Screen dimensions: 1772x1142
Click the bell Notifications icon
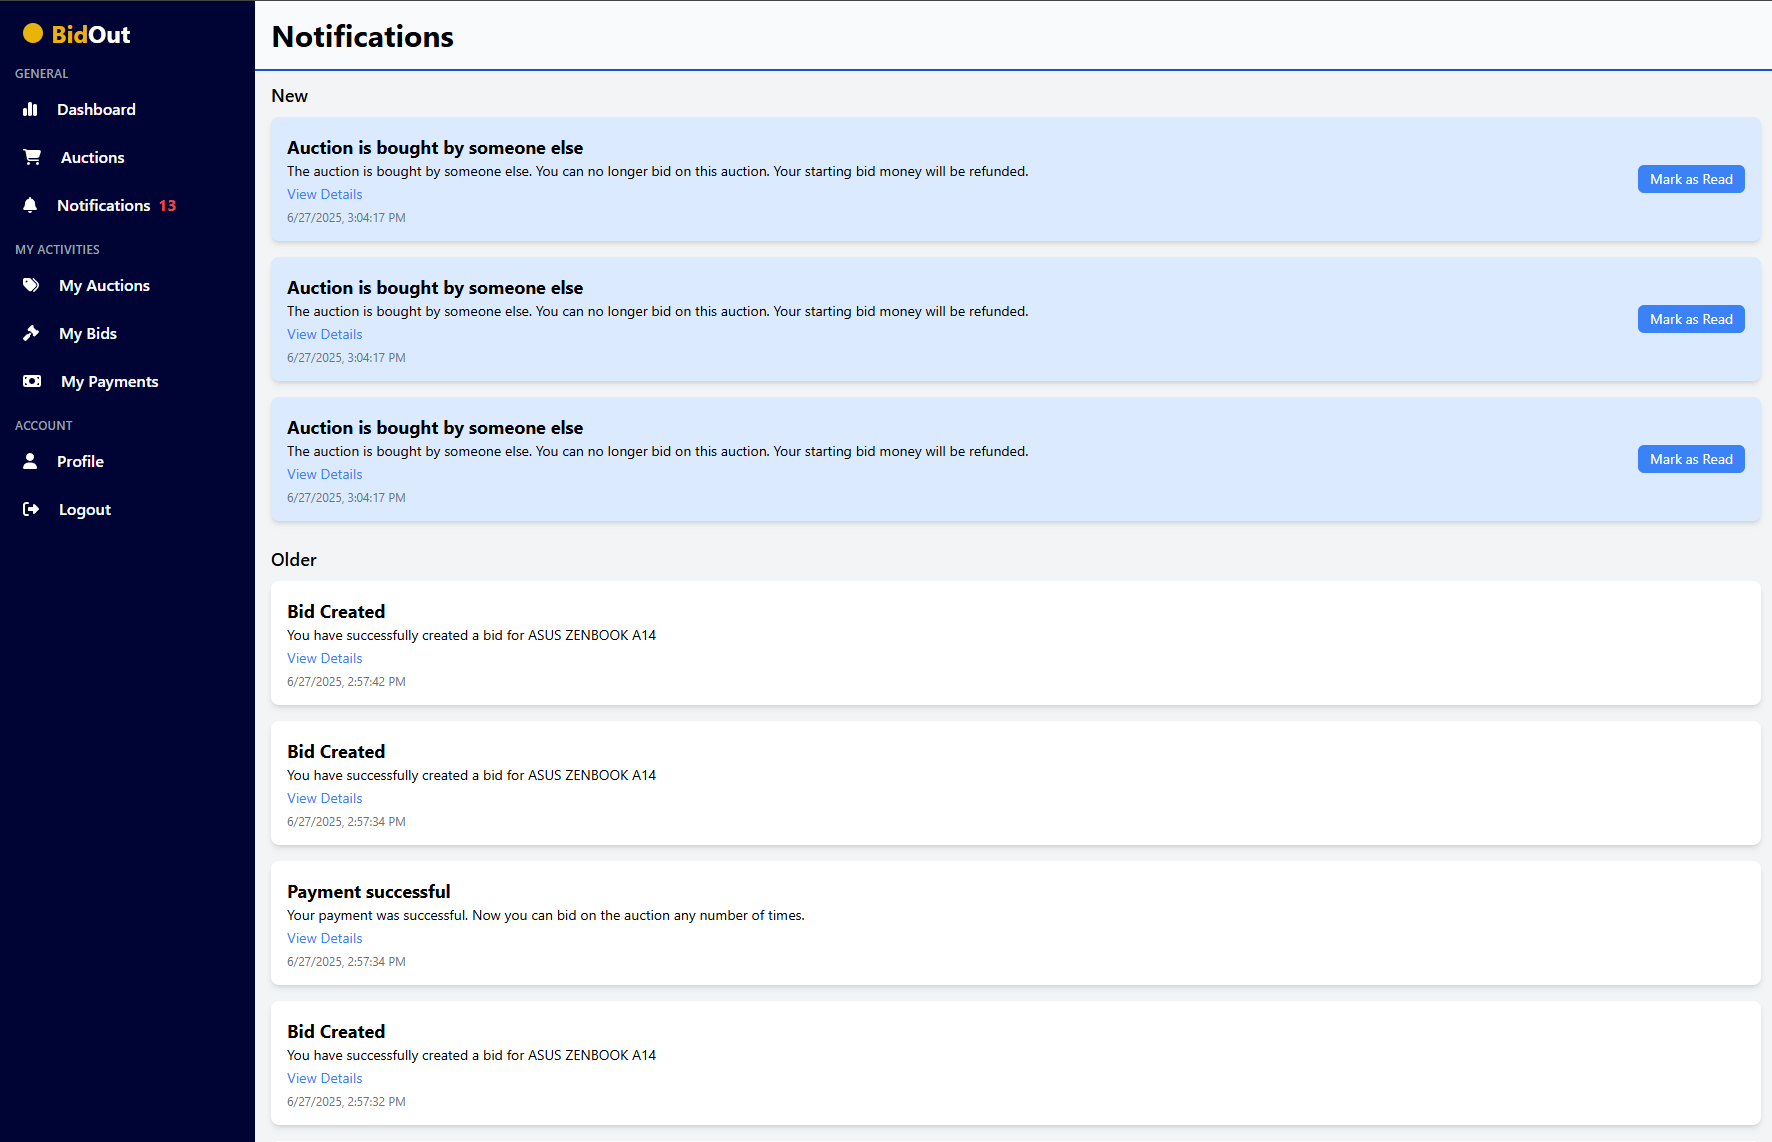coord(30,205)
